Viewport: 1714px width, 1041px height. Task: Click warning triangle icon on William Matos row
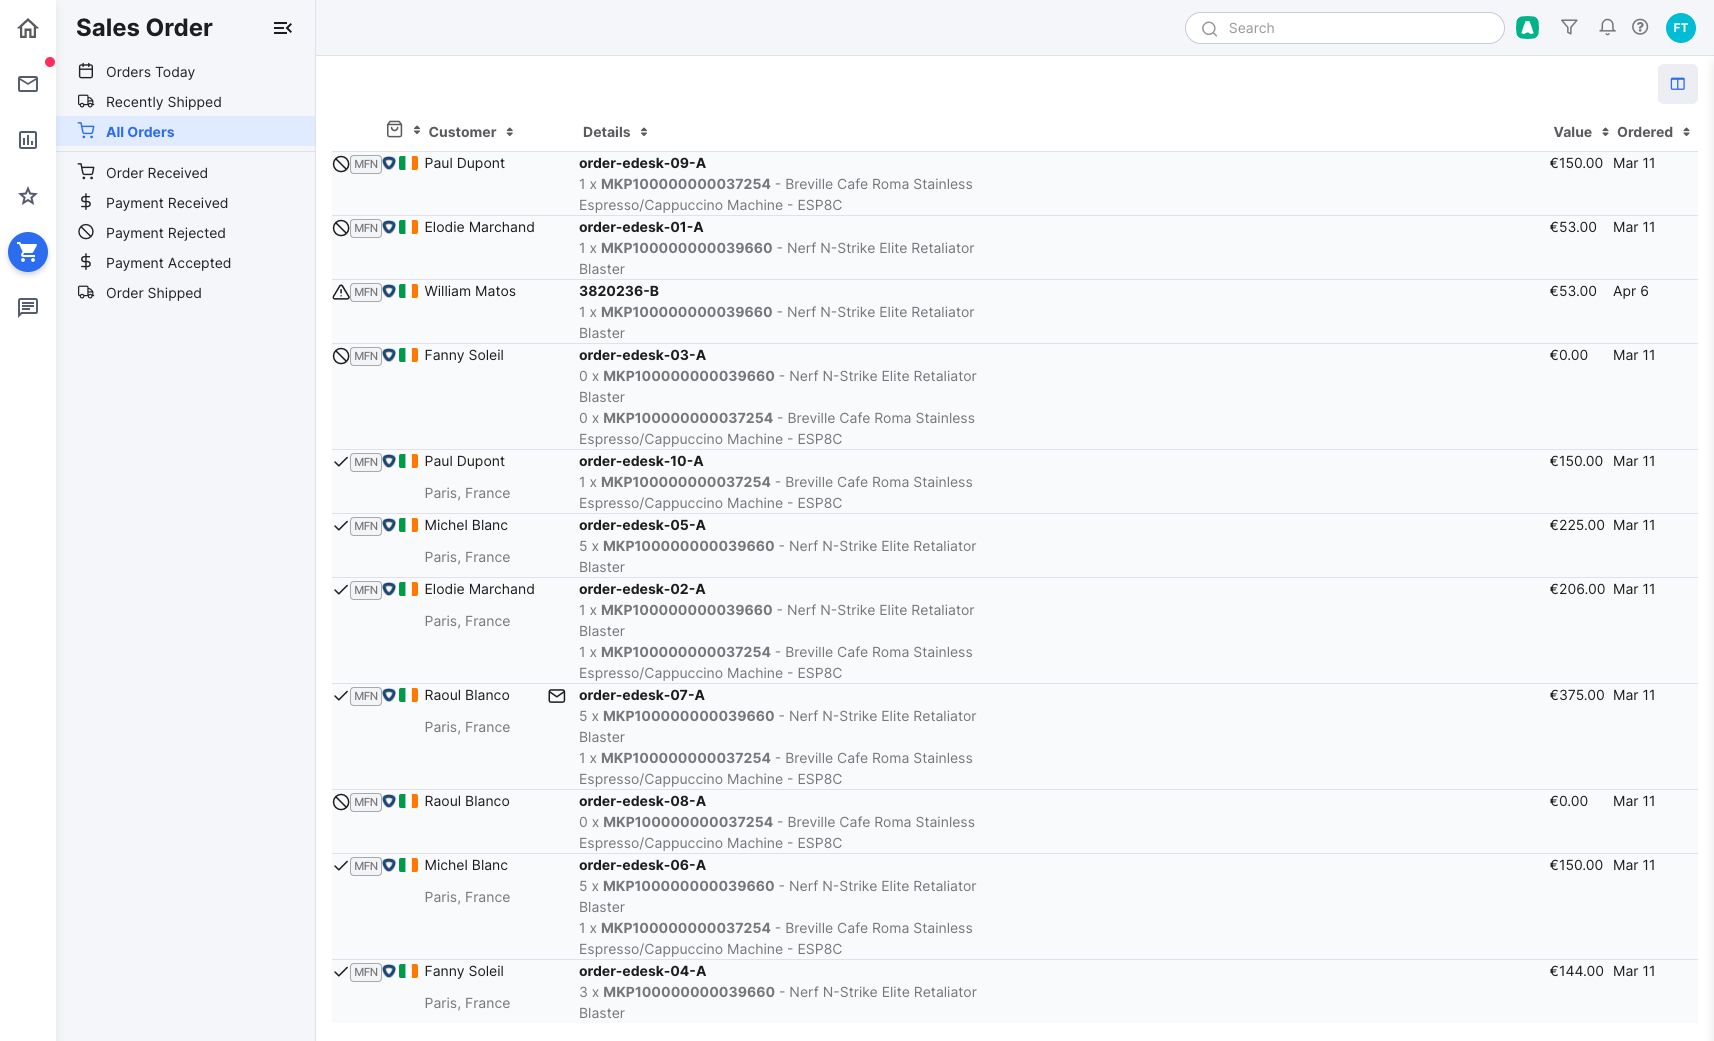(x=341, y=292)
